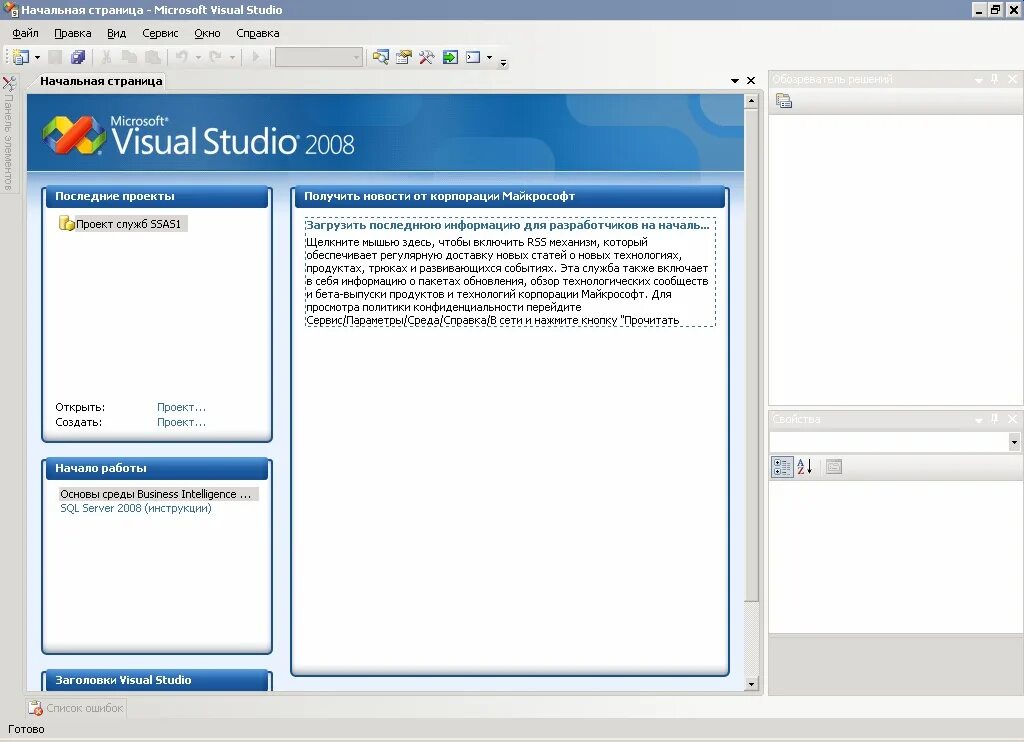Click the Property Pages icon in Свойства panel
1024x742 pixels.
point(834,467)
